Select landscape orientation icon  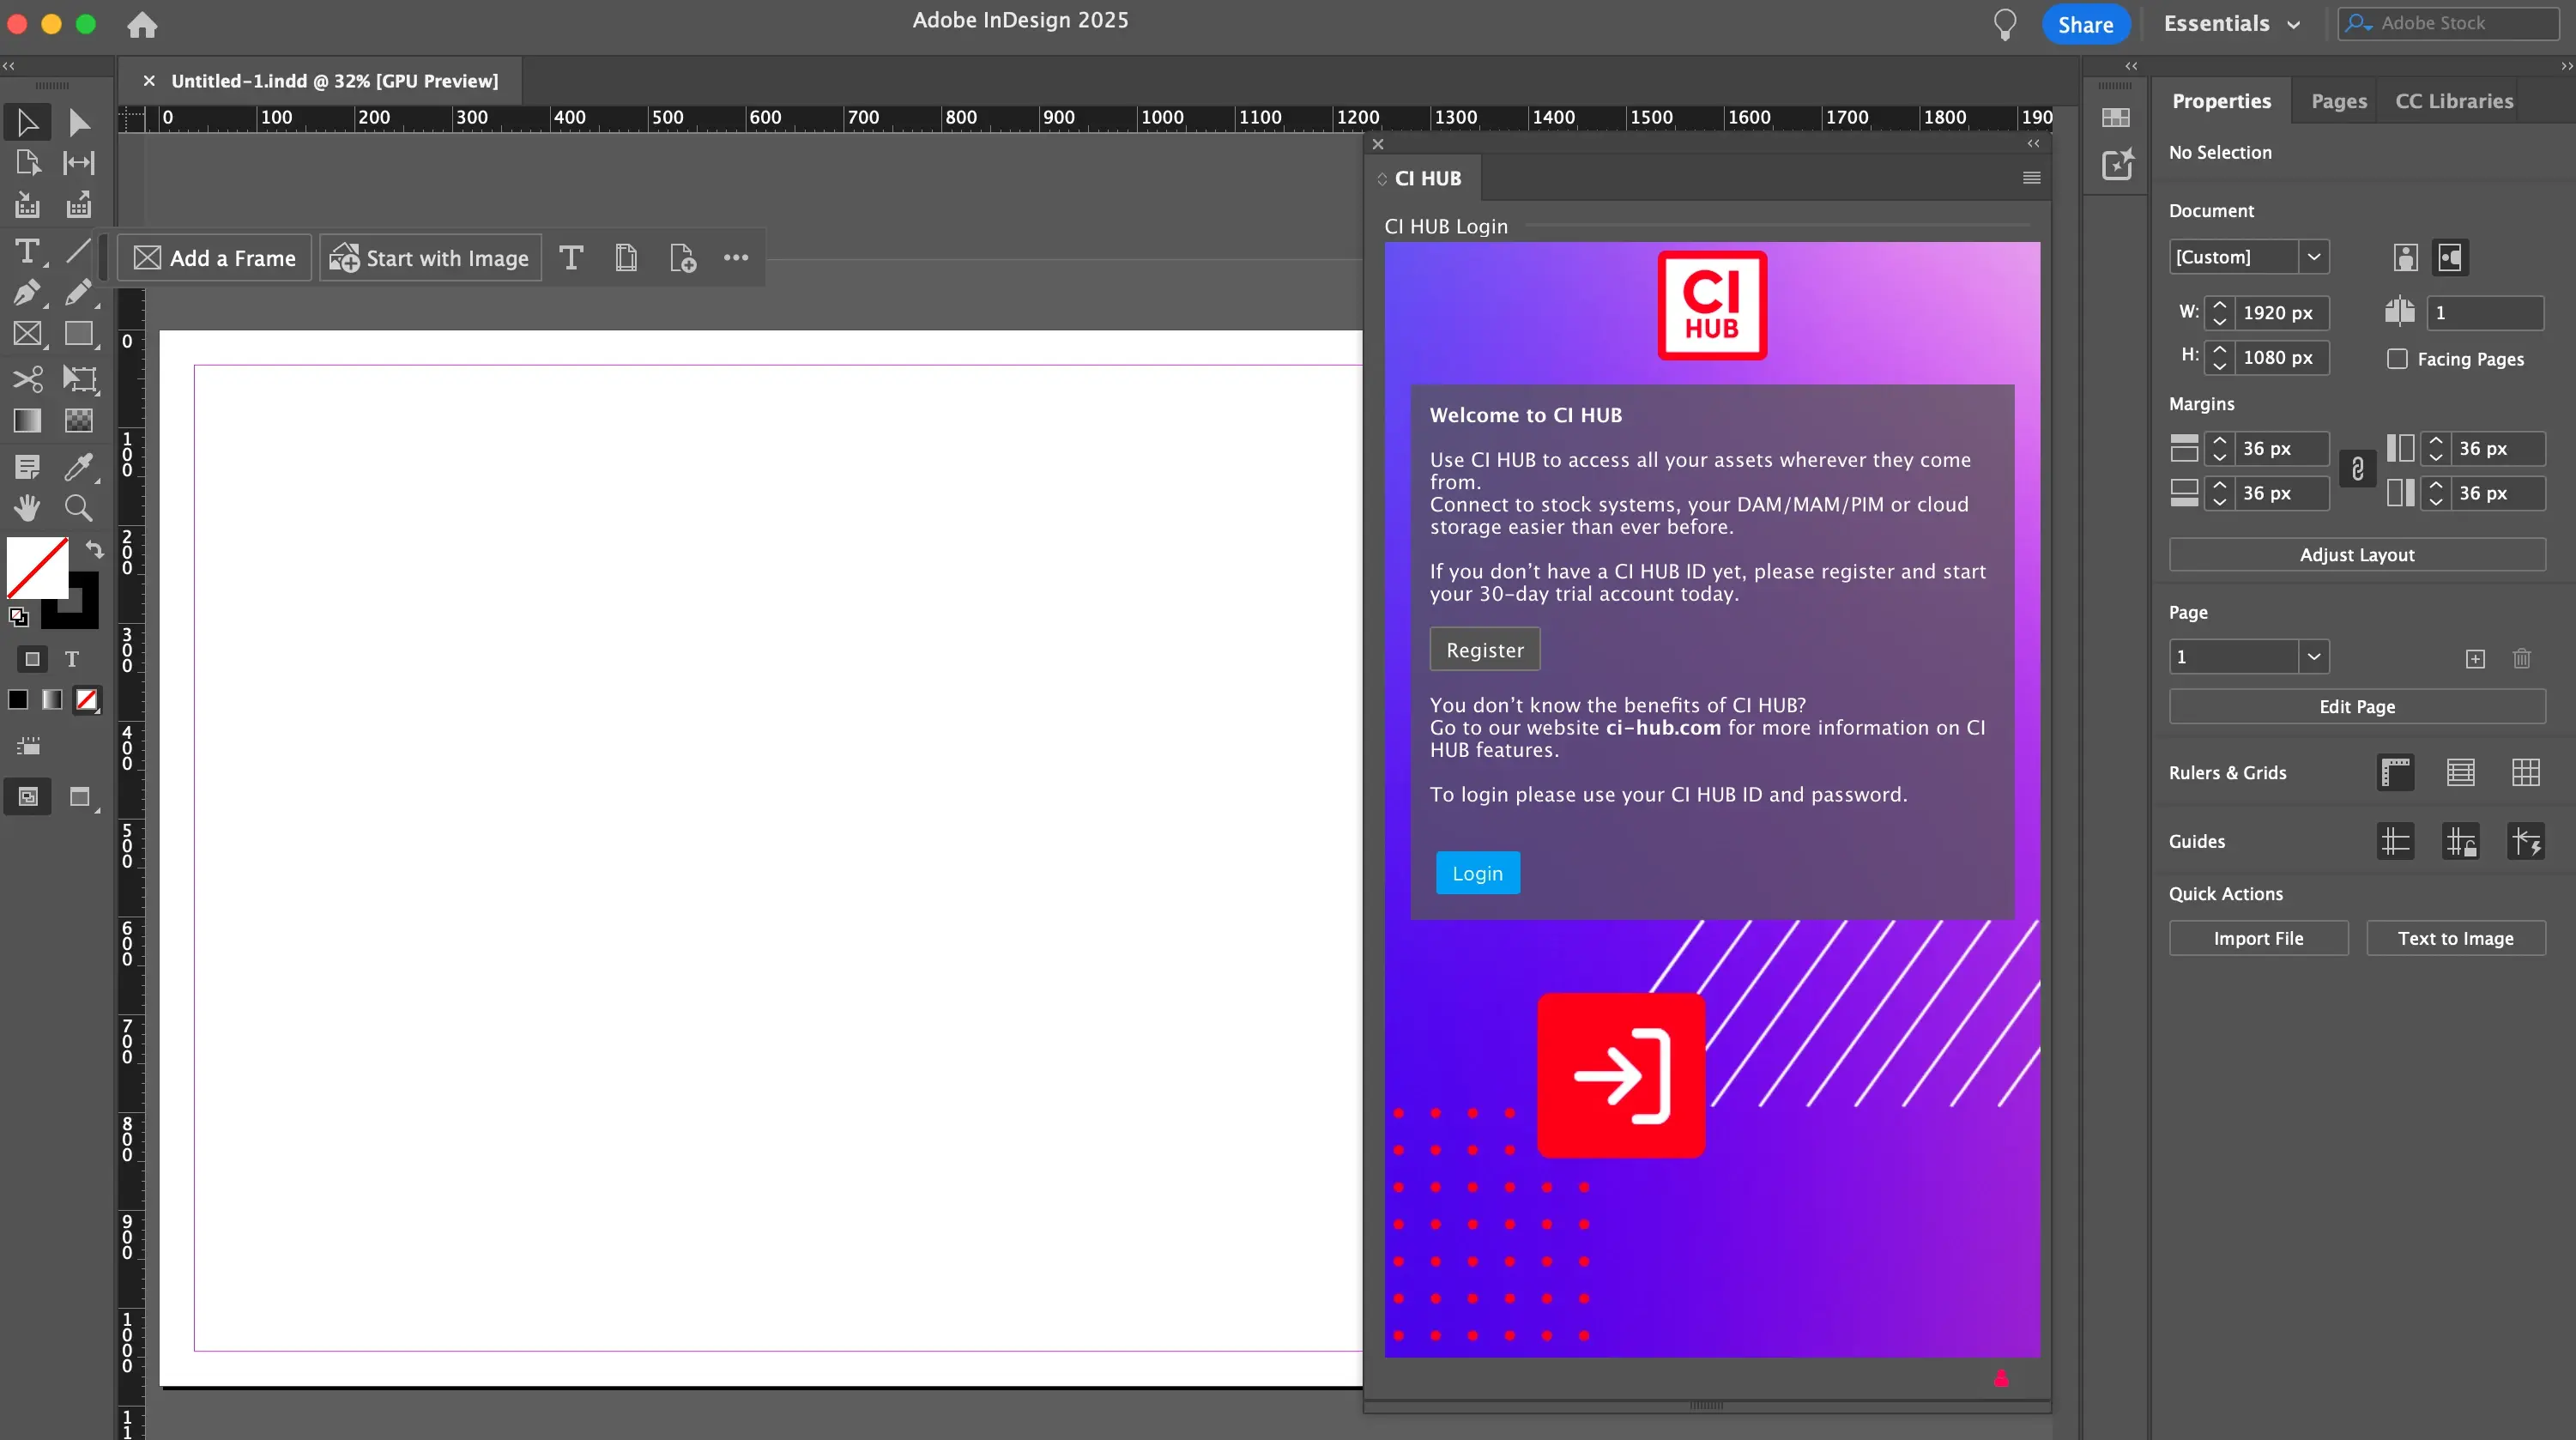[2450, 258]
